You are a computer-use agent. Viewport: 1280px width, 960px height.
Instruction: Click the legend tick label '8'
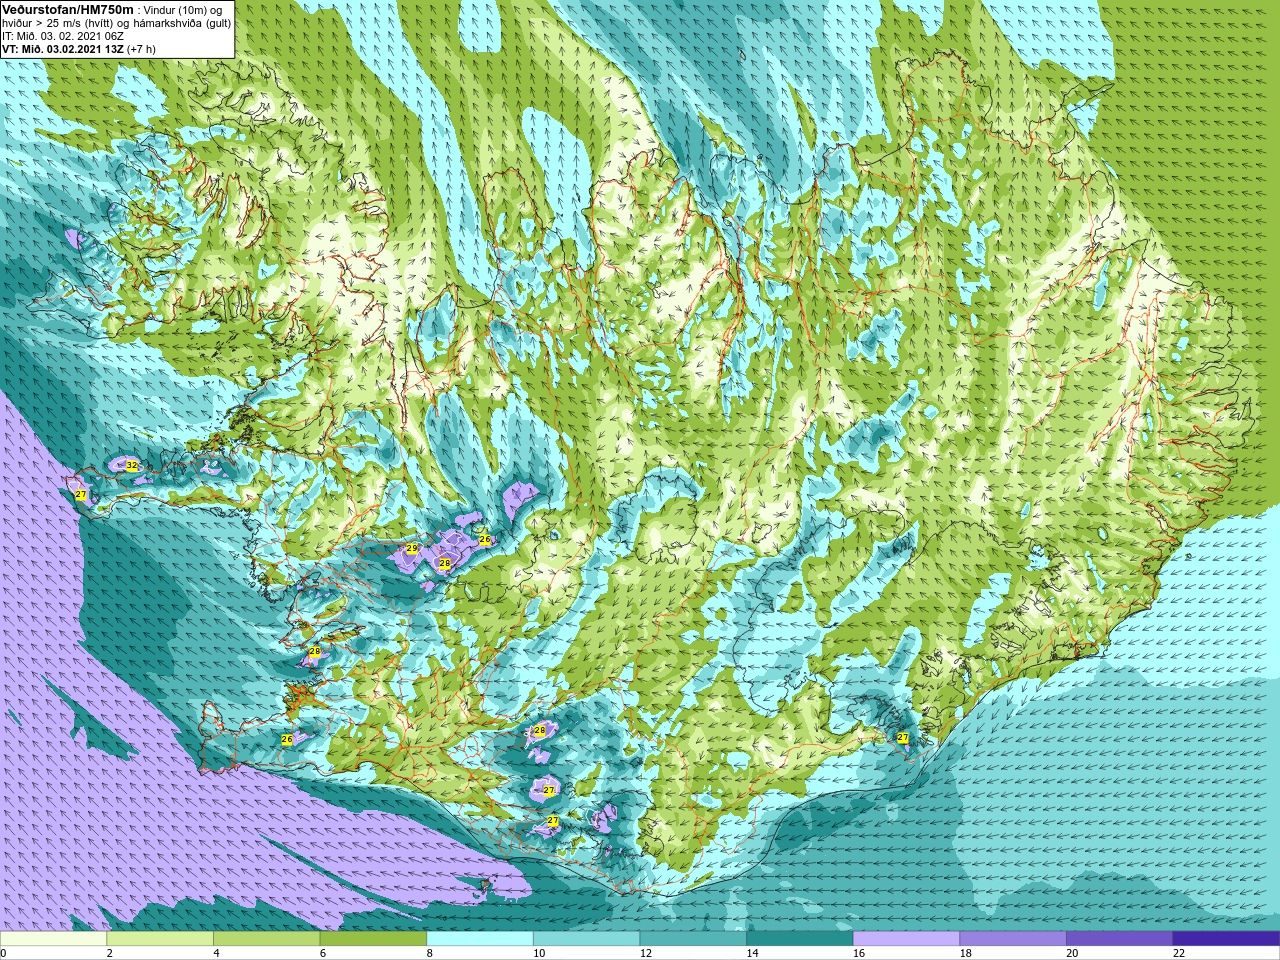[x=430, y=954]
